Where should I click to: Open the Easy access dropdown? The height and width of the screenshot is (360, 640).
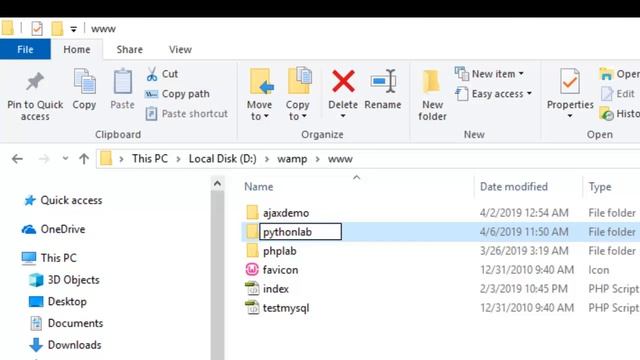point(493,94)
